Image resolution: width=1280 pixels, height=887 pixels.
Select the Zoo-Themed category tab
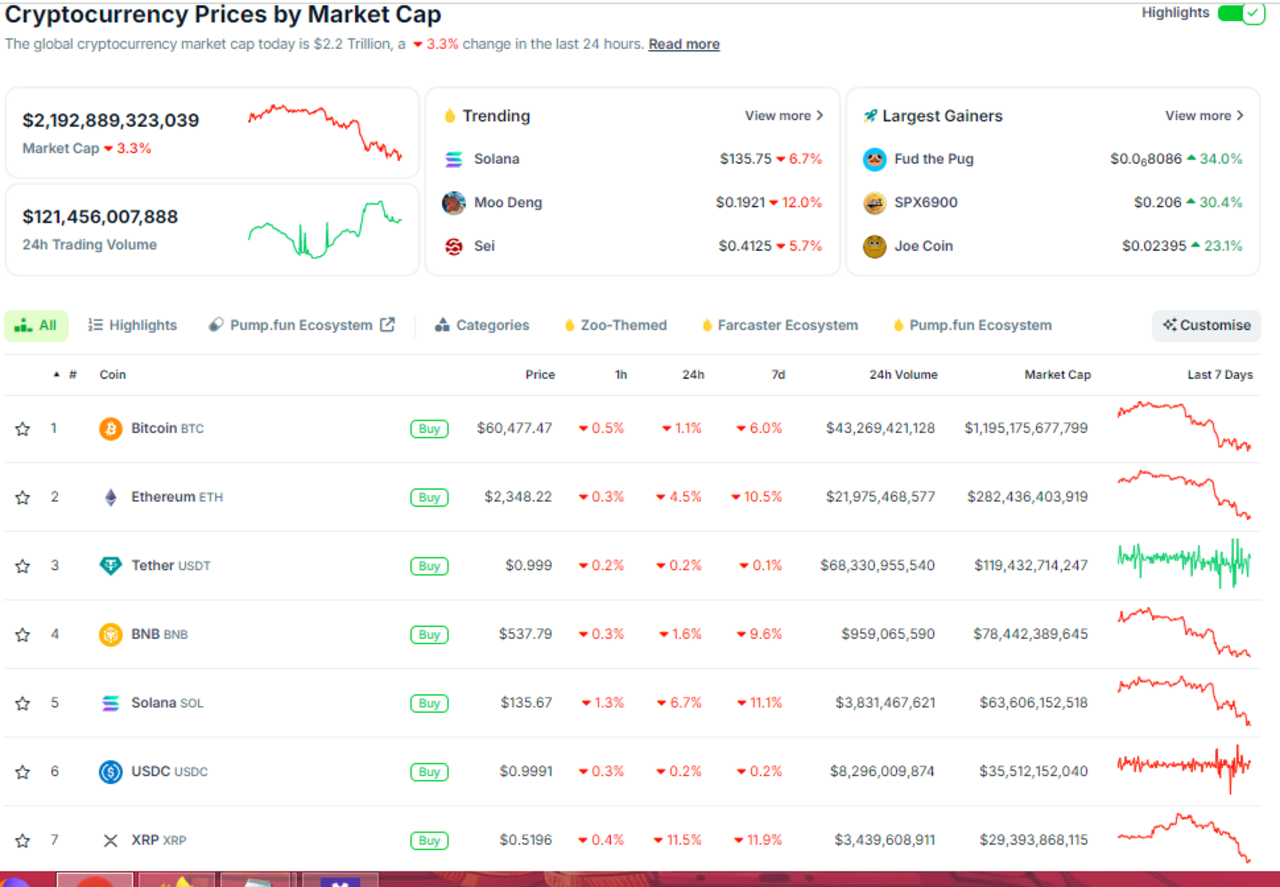click(614, 325)
